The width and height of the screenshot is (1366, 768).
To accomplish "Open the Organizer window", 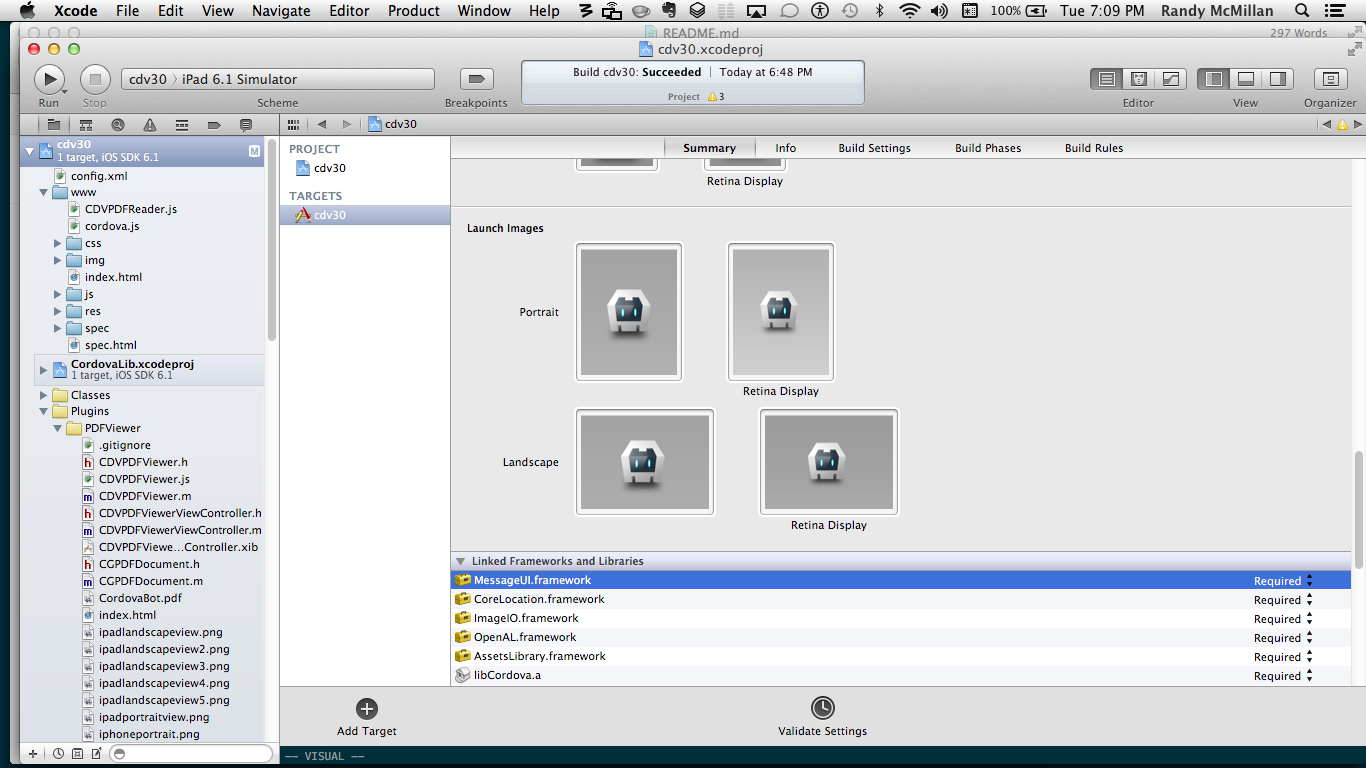I will (x=1330, y=79).
